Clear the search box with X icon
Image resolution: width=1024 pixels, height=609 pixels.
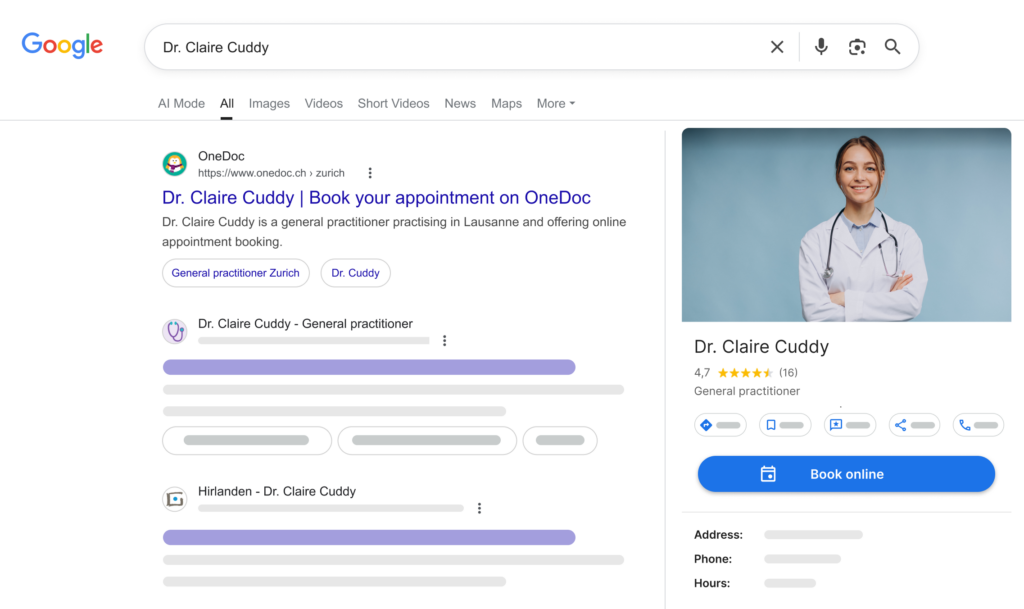tap(776, 47)
